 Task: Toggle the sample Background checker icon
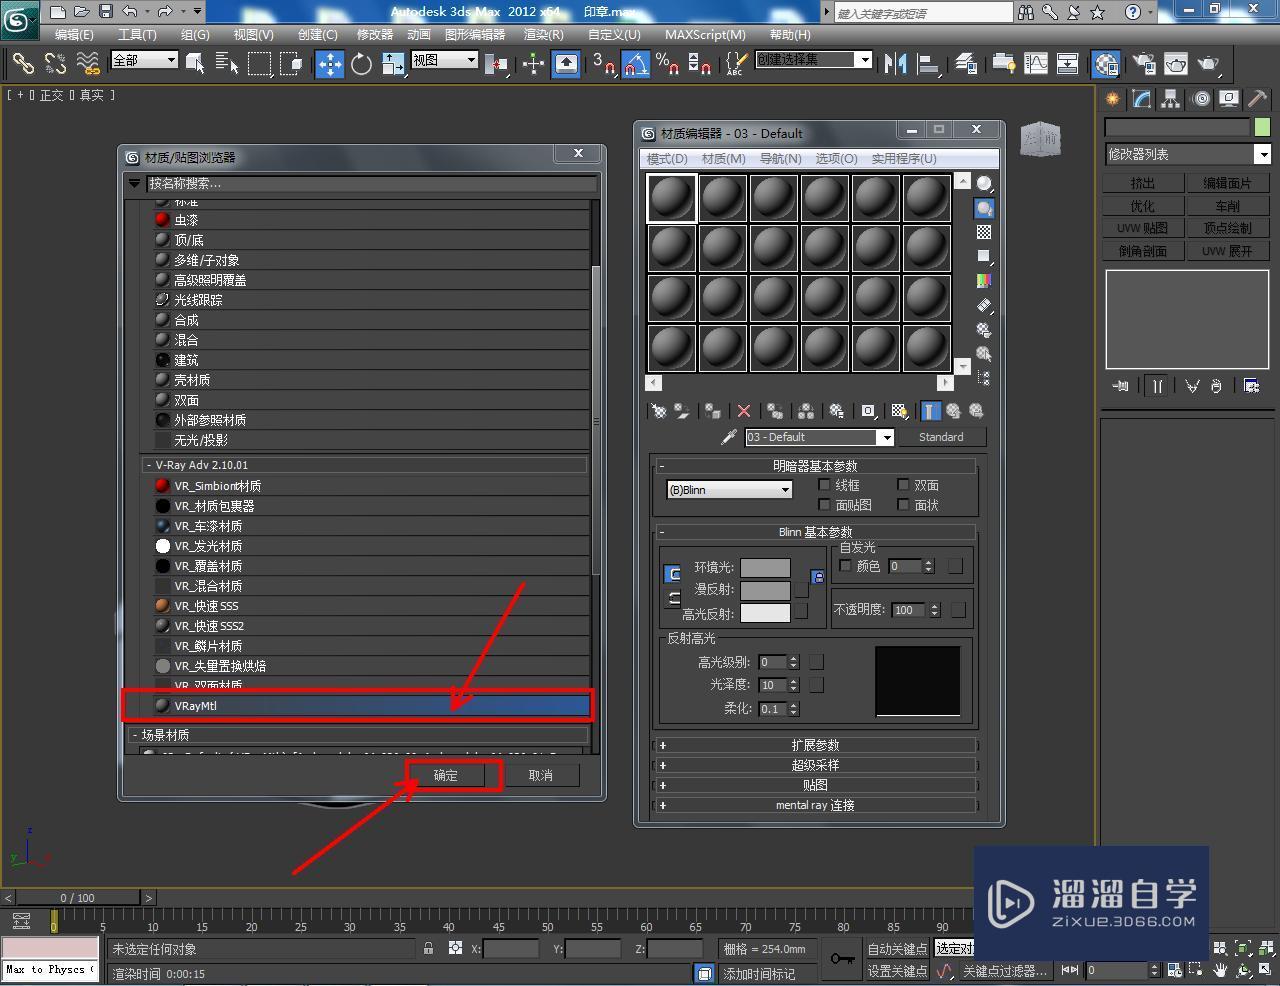click(x=984, y=232)
